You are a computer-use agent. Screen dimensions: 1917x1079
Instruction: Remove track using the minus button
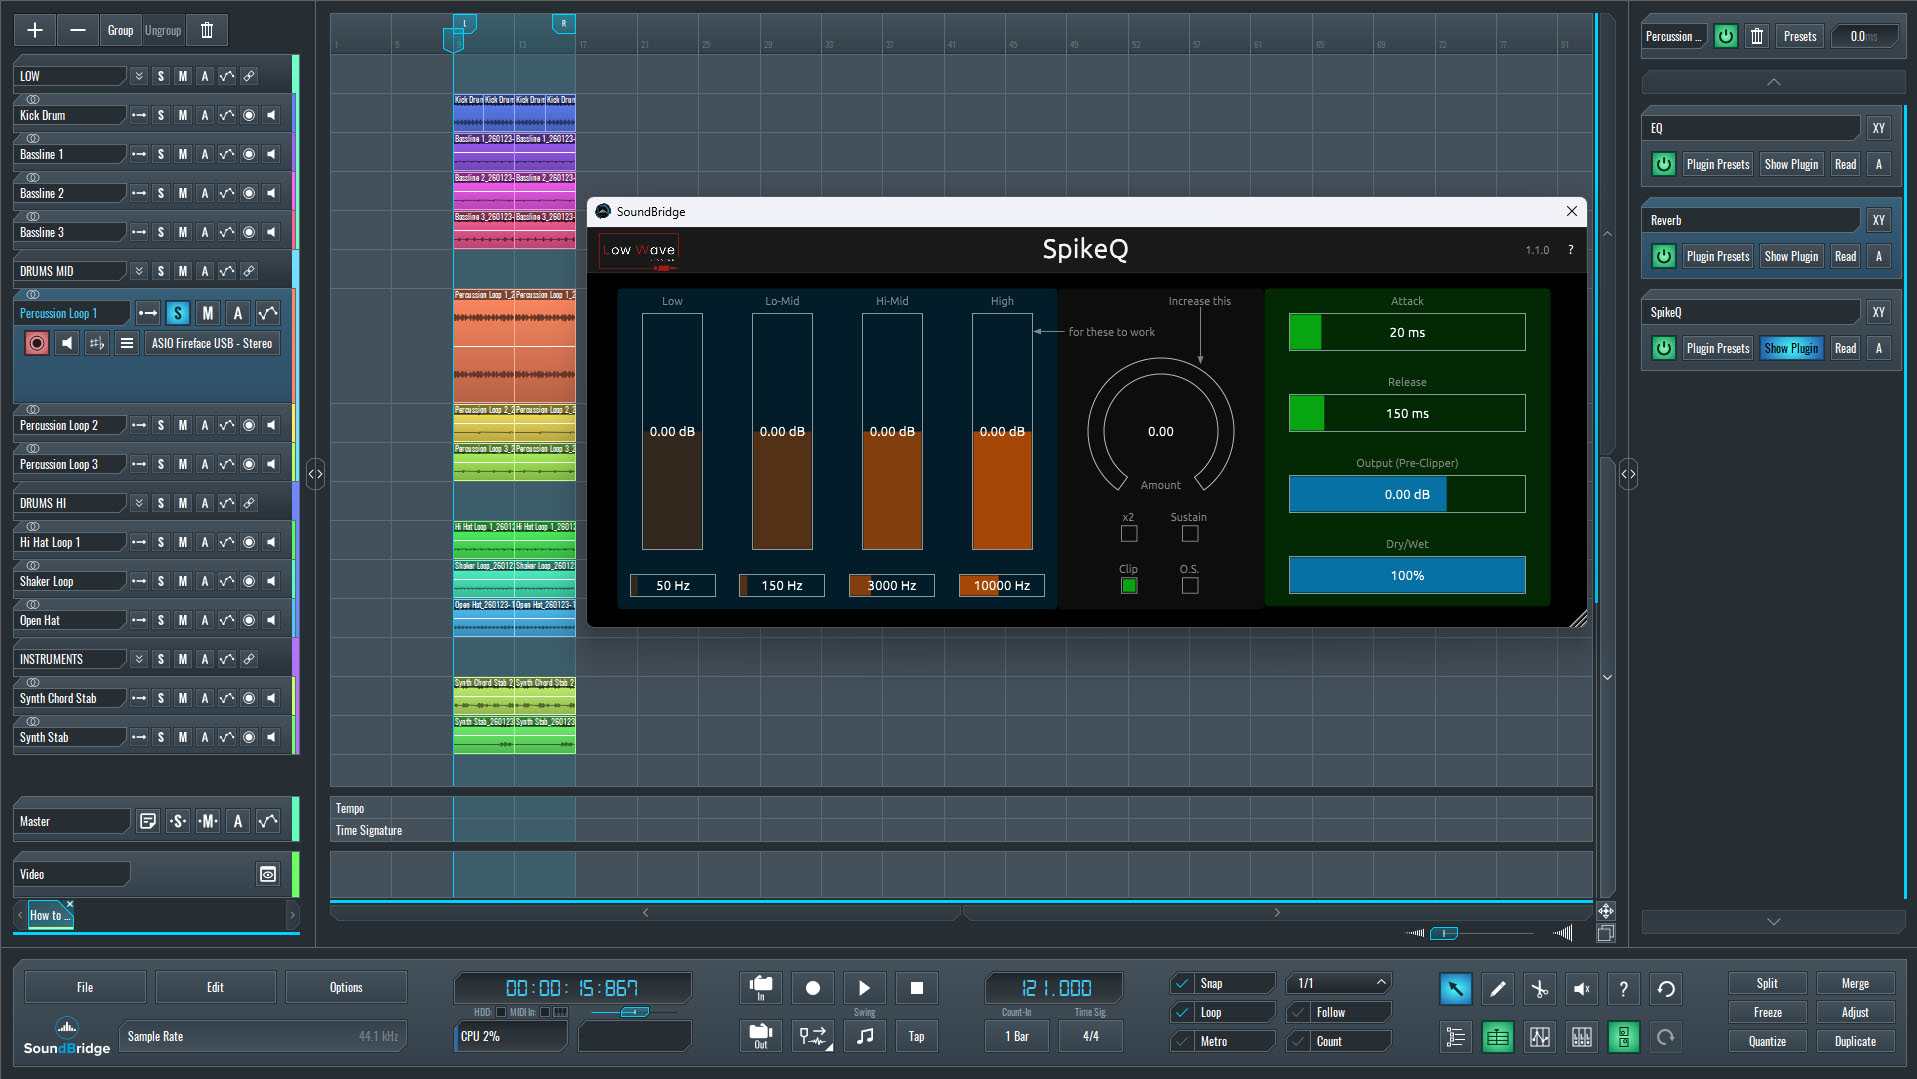point(77,30)
